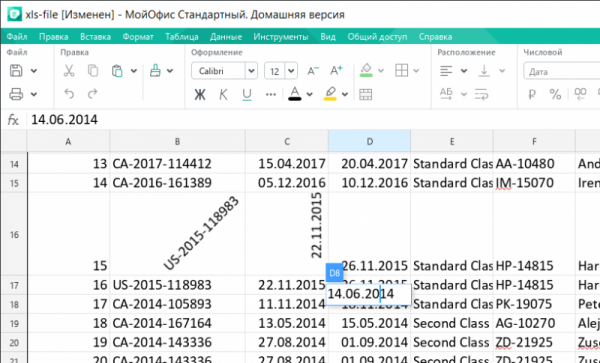
Task: Open the Формат menu
Action: (138, 37)
